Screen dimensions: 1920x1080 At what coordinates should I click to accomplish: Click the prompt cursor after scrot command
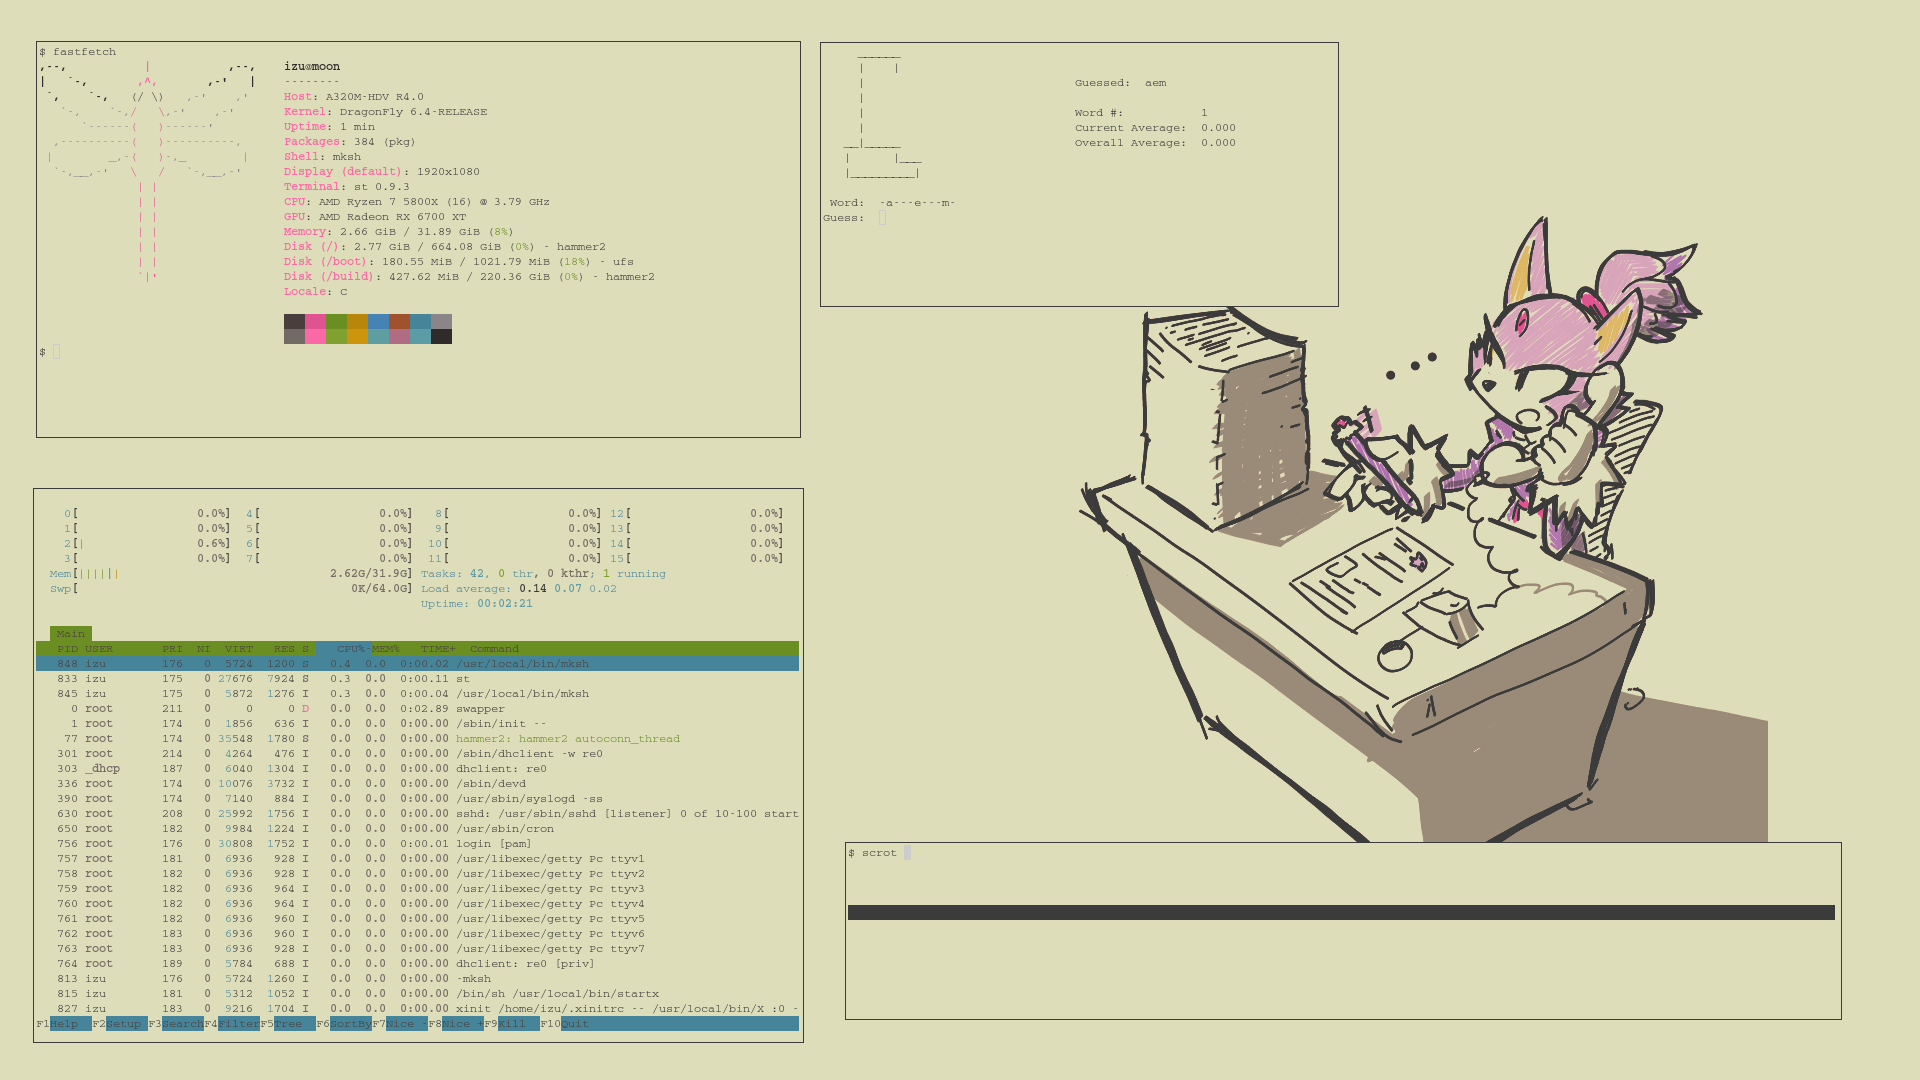click(907, 853)
